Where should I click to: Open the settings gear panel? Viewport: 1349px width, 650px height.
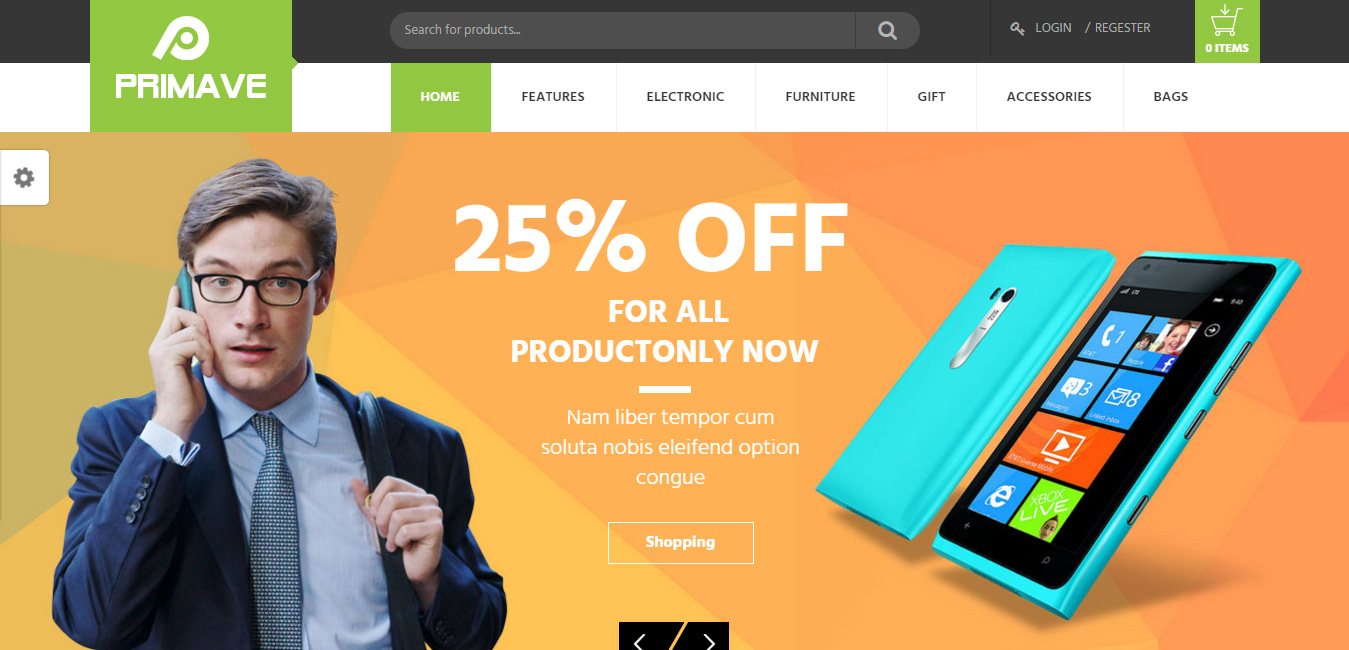pyautogui.click(x=24, y=178)
